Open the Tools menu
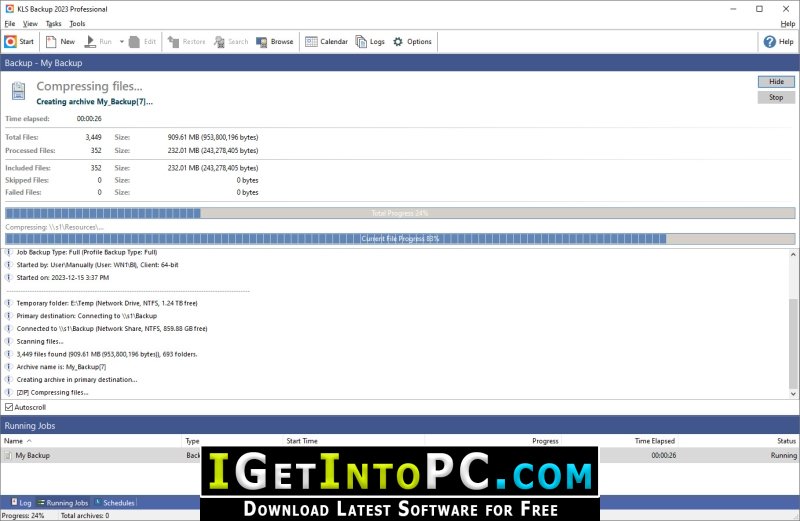The height and width of the screenshot is (521, 800). (x=77, y=23)
